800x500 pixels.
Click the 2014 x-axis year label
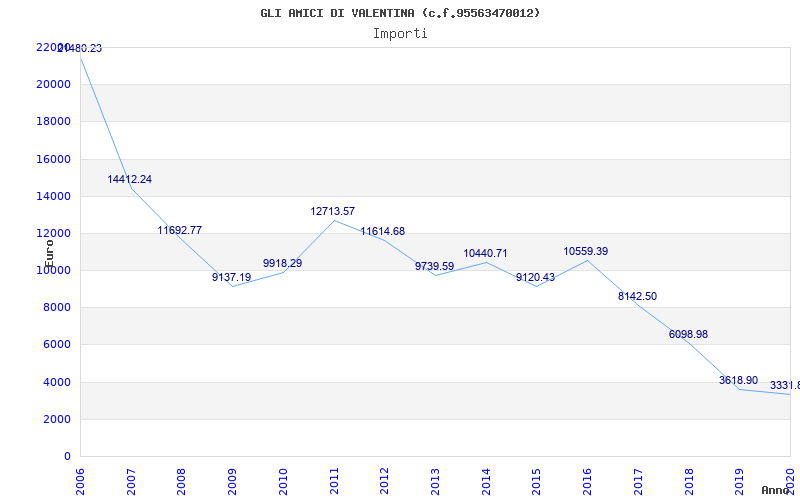[486, 481]
